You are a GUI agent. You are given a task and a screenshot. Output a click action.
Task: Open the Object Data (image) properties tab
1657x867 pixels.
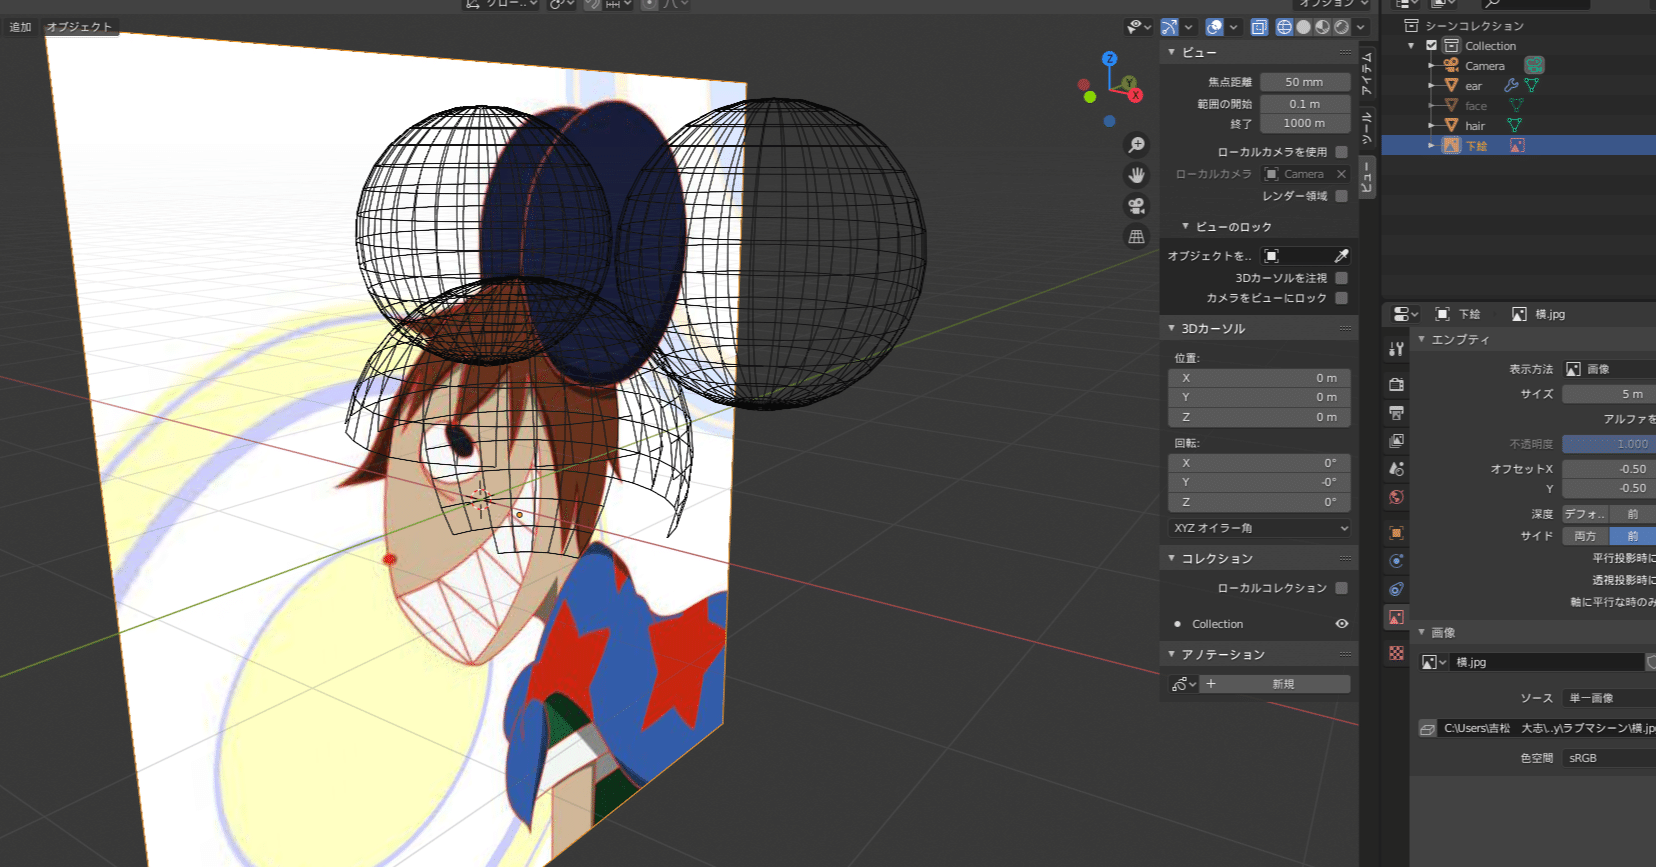point(1396,617)
